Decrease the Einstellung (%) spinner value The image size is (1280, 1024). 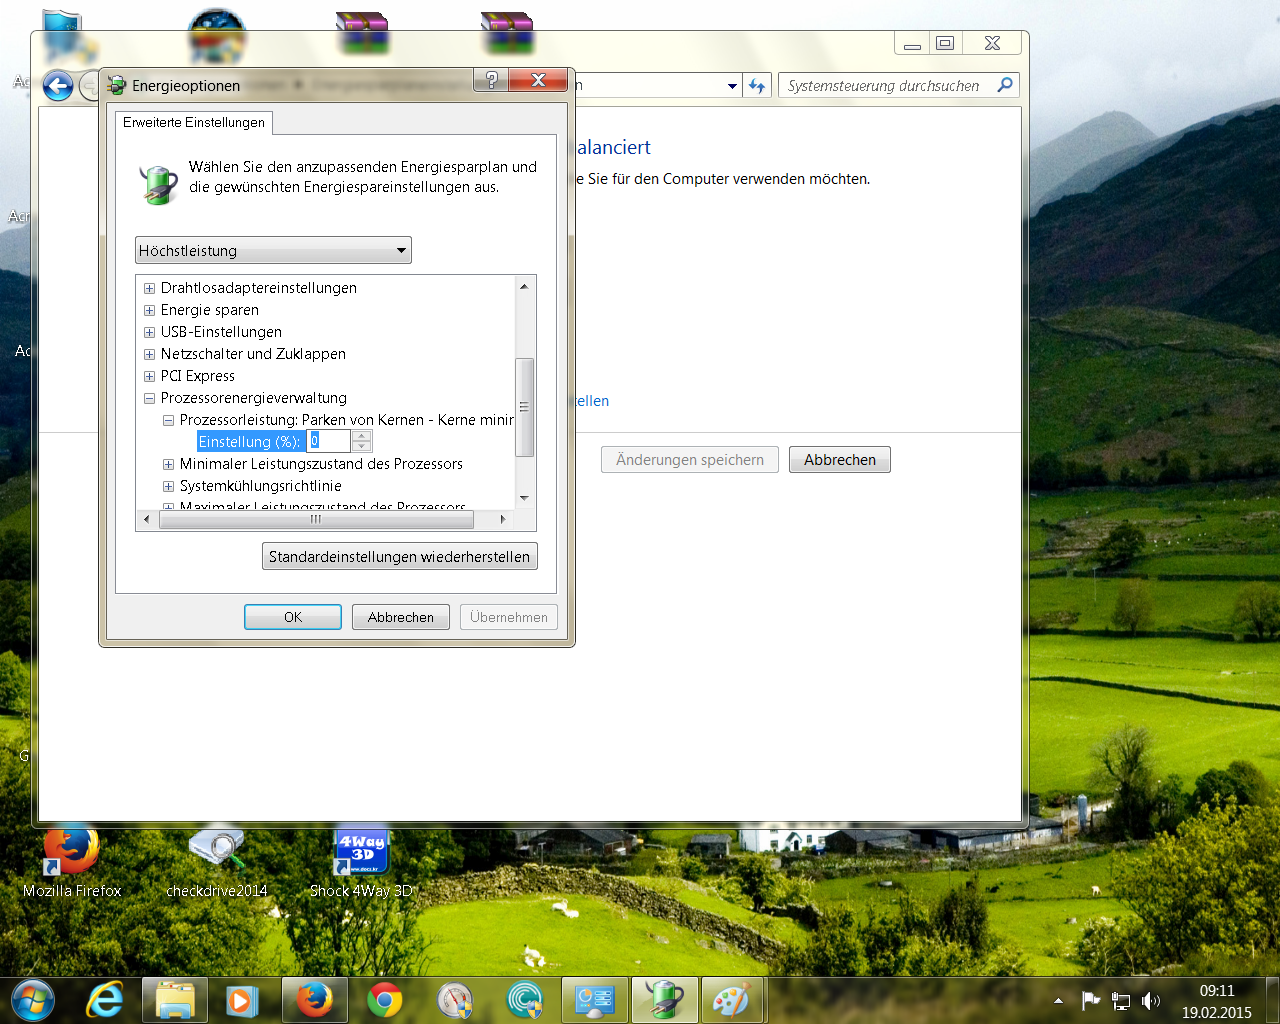coord(362,446)
